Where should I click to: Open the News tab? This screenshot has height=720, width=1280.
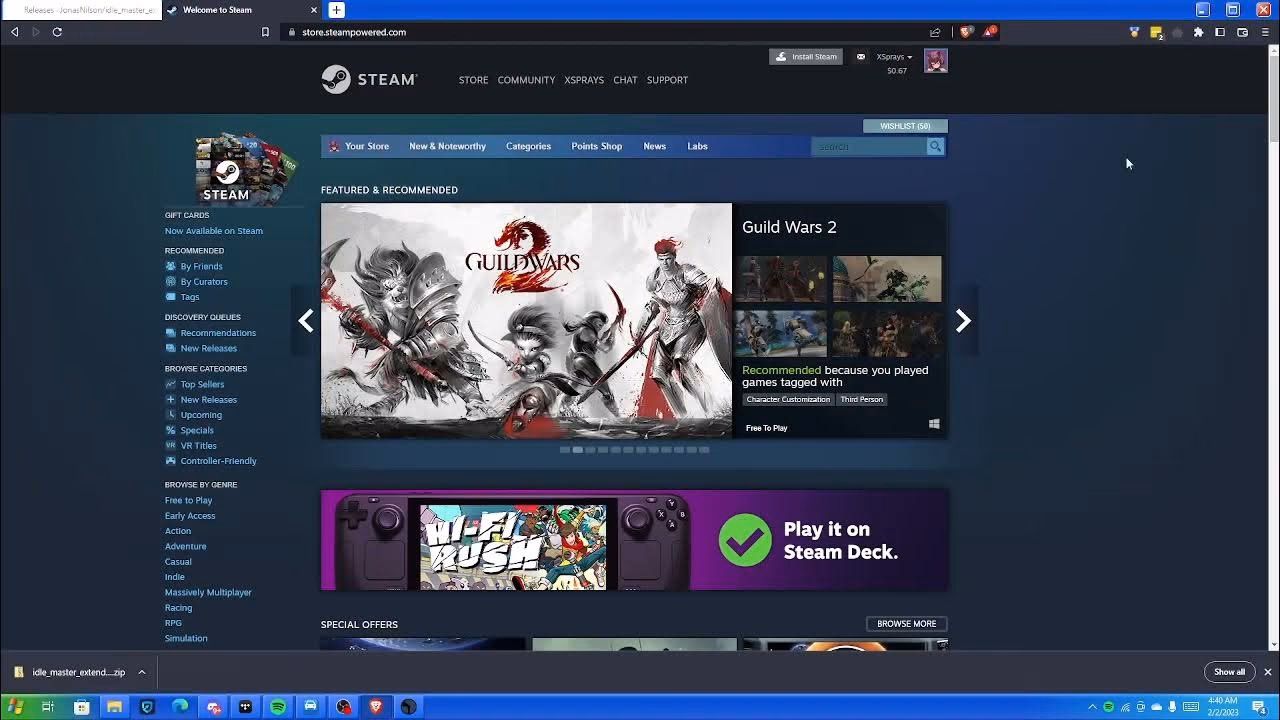(654, 146)
